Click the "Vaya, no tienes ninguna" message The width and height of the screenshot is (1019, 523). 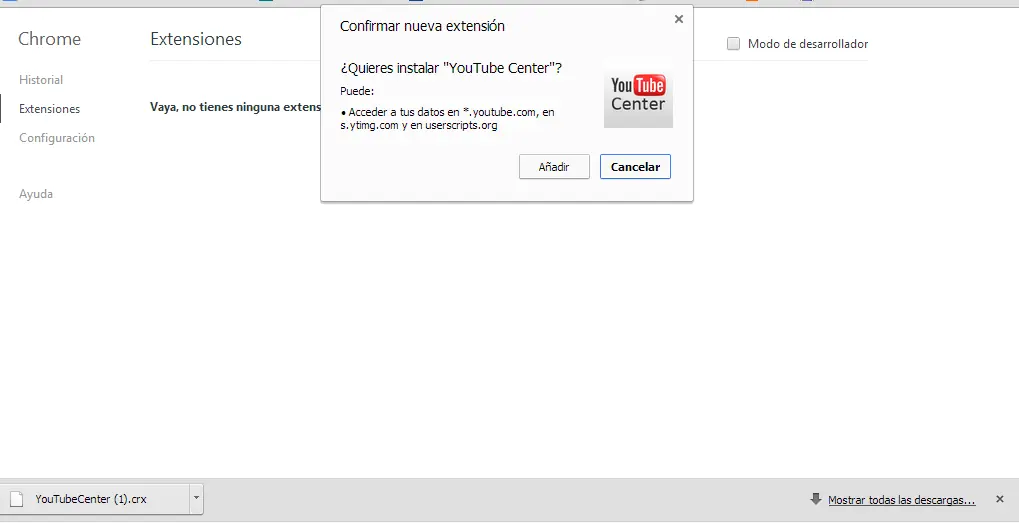click(x=235, y=107)
